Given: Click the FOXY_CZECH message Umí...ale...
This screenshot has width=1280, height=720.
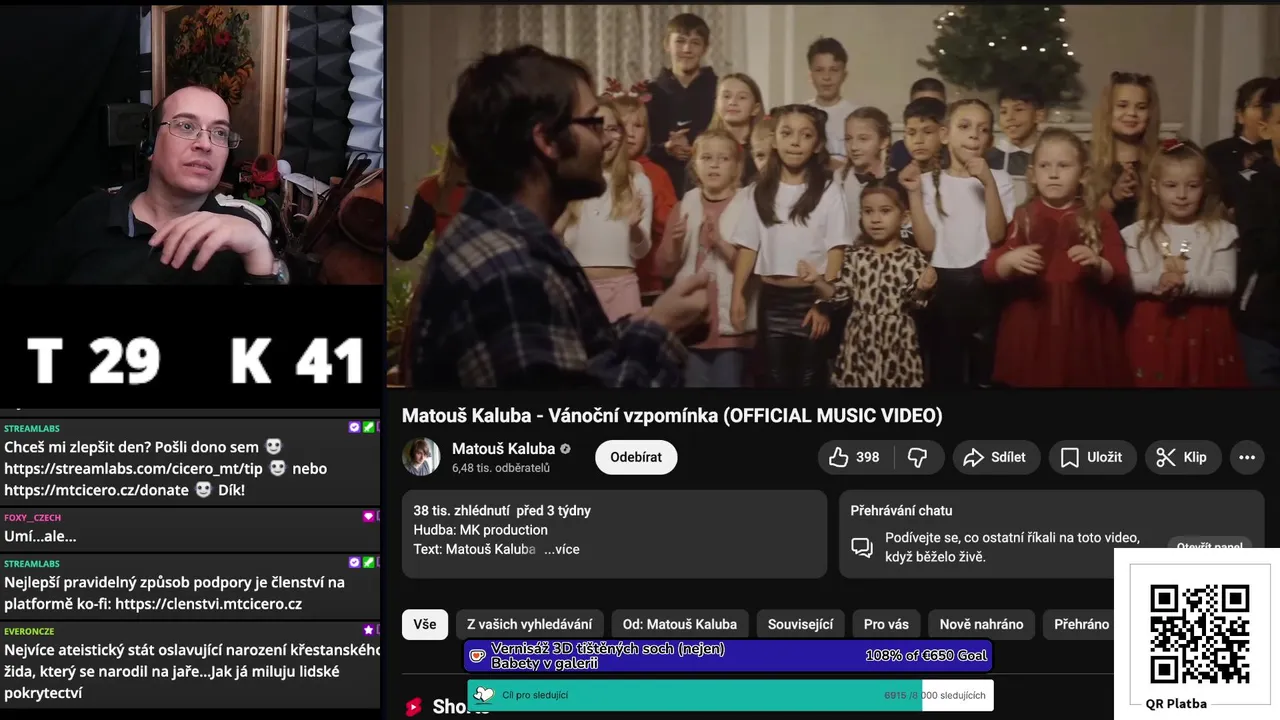Looking at the screenshot, I should pyautogui.click(x=40, y=536).
